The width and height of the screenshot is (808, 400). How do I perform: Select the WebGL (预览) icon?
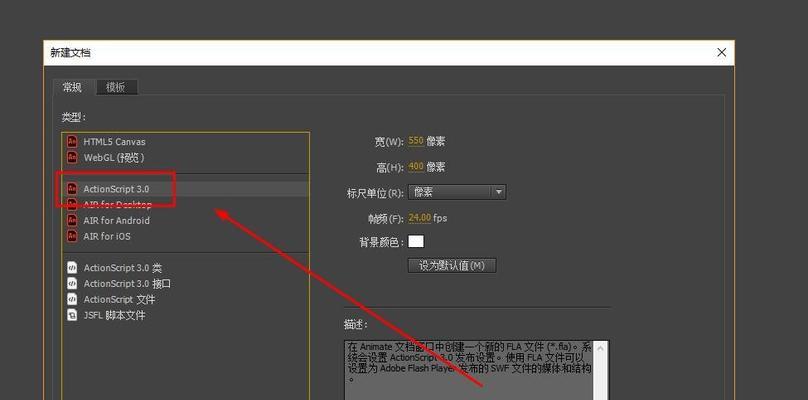pyautogui.click(x=72, y=157)
